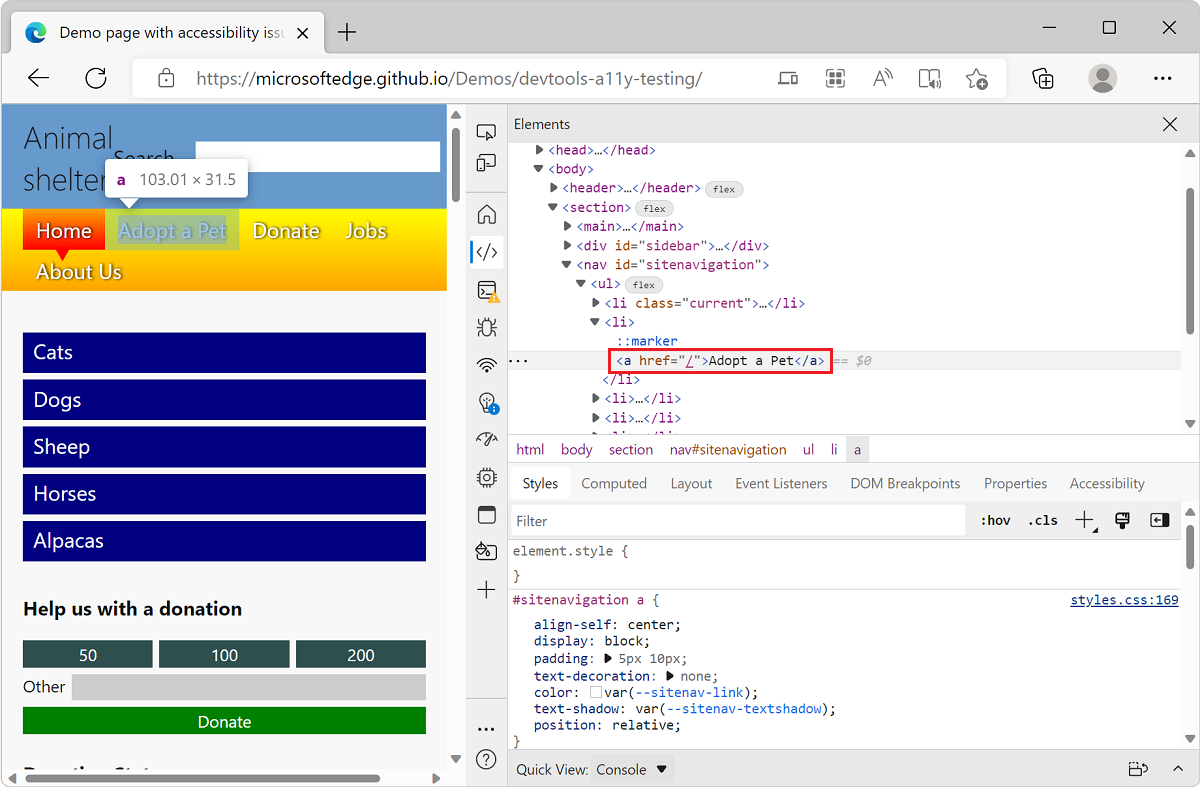Create a new style rule with the plus icon
This screenshot has width=1200, height=787.
tap(1084, 520)
